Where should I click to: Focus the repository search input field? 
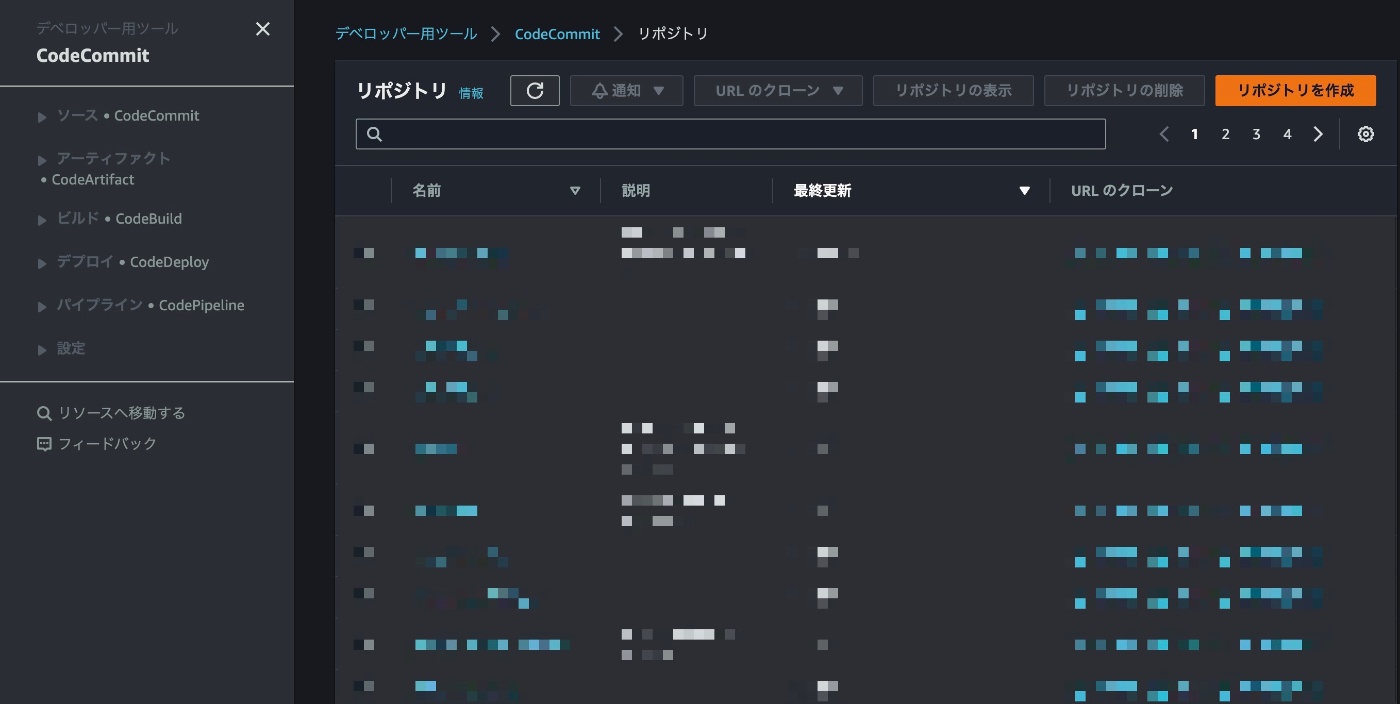coord(731,134)
